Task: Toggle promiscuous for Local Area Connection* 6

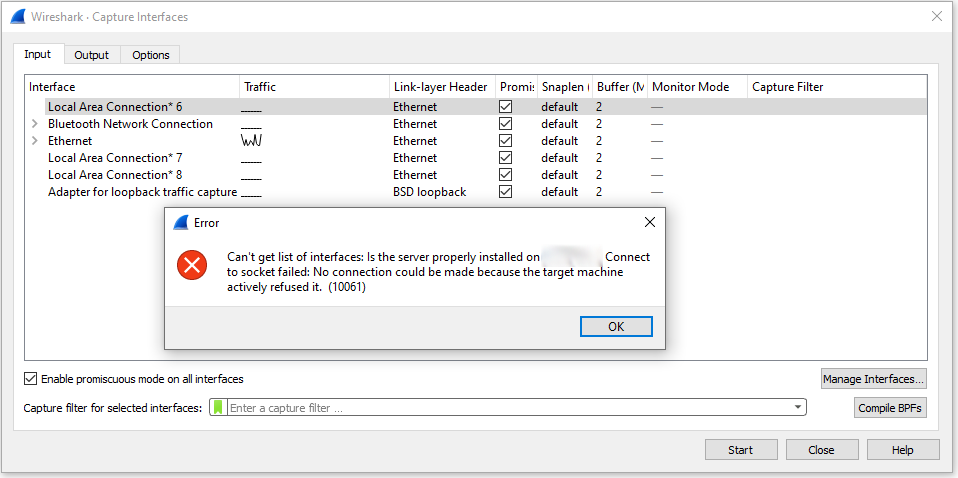Action: point(505,106)
